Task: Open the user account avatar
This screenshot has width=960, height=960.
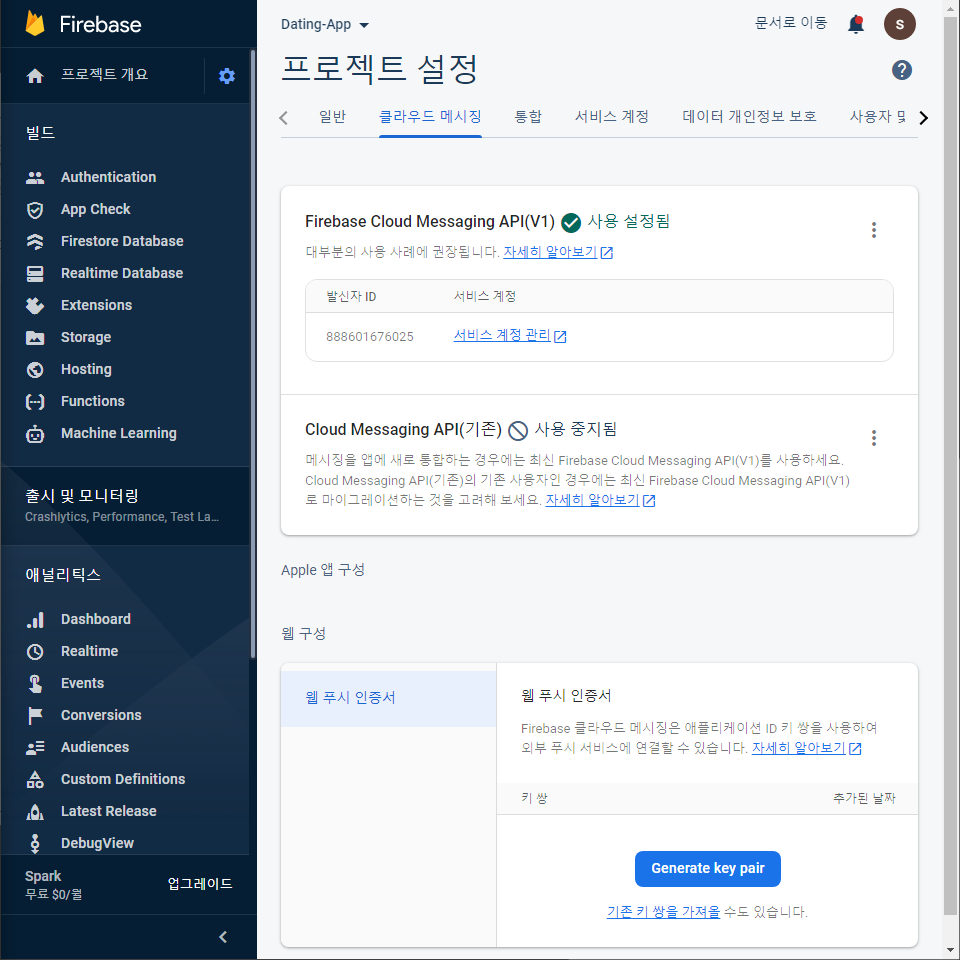Action: pyautogui.click(x=899, y=24)
